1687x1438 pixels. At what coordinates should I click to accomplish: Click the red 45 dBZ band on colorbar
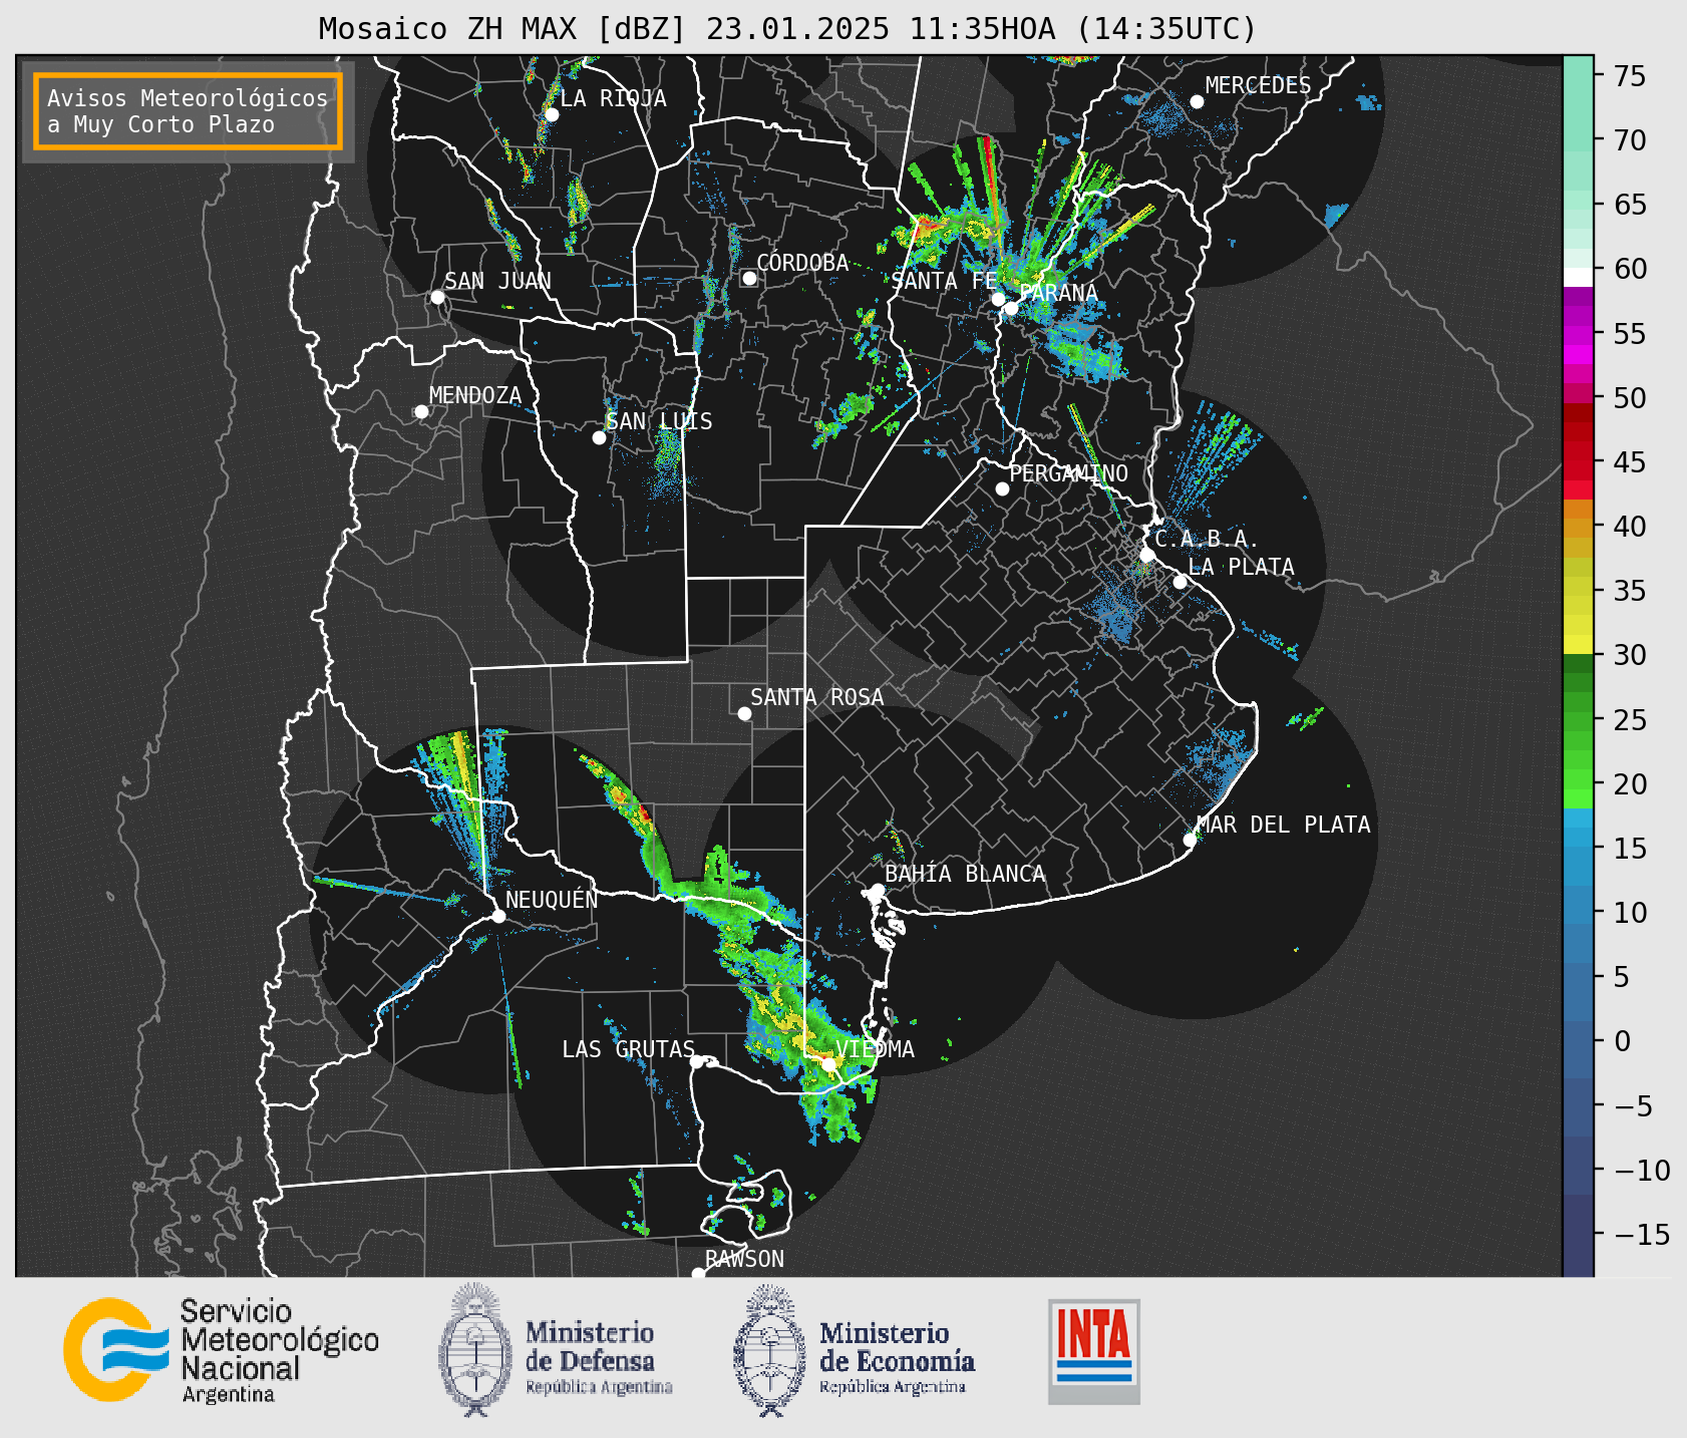[1578, 470]
